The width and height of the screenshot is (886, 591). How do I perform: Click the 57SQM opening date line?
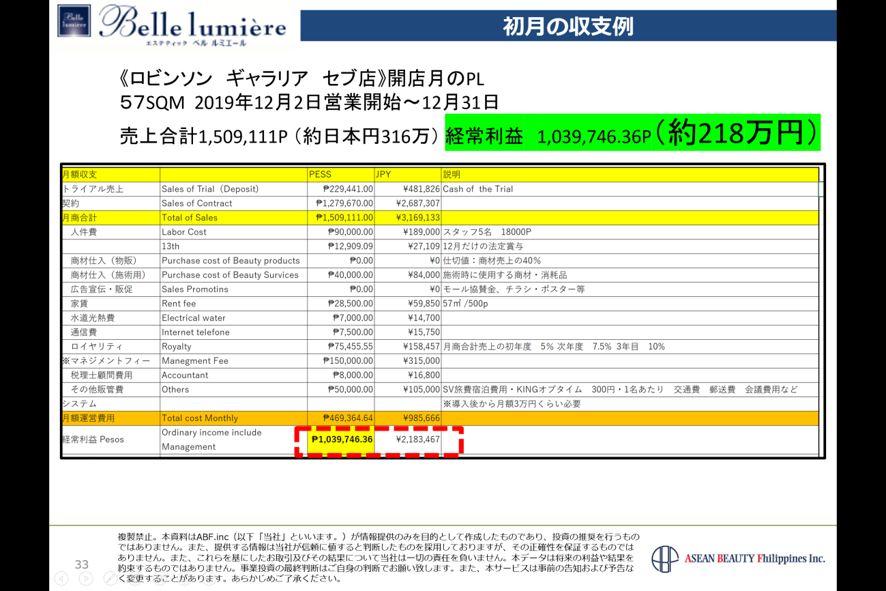(310, 102)
